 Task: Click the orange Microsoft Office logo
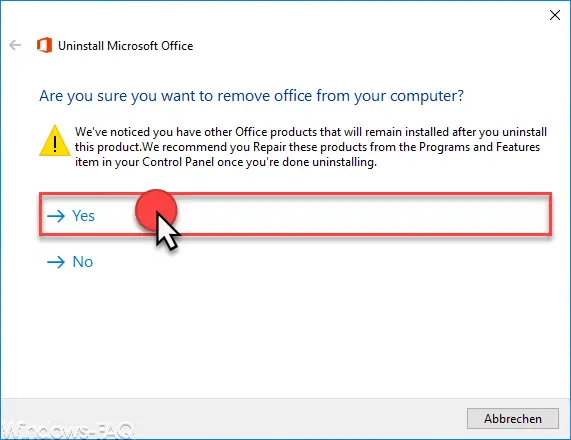tap(44, 45)
